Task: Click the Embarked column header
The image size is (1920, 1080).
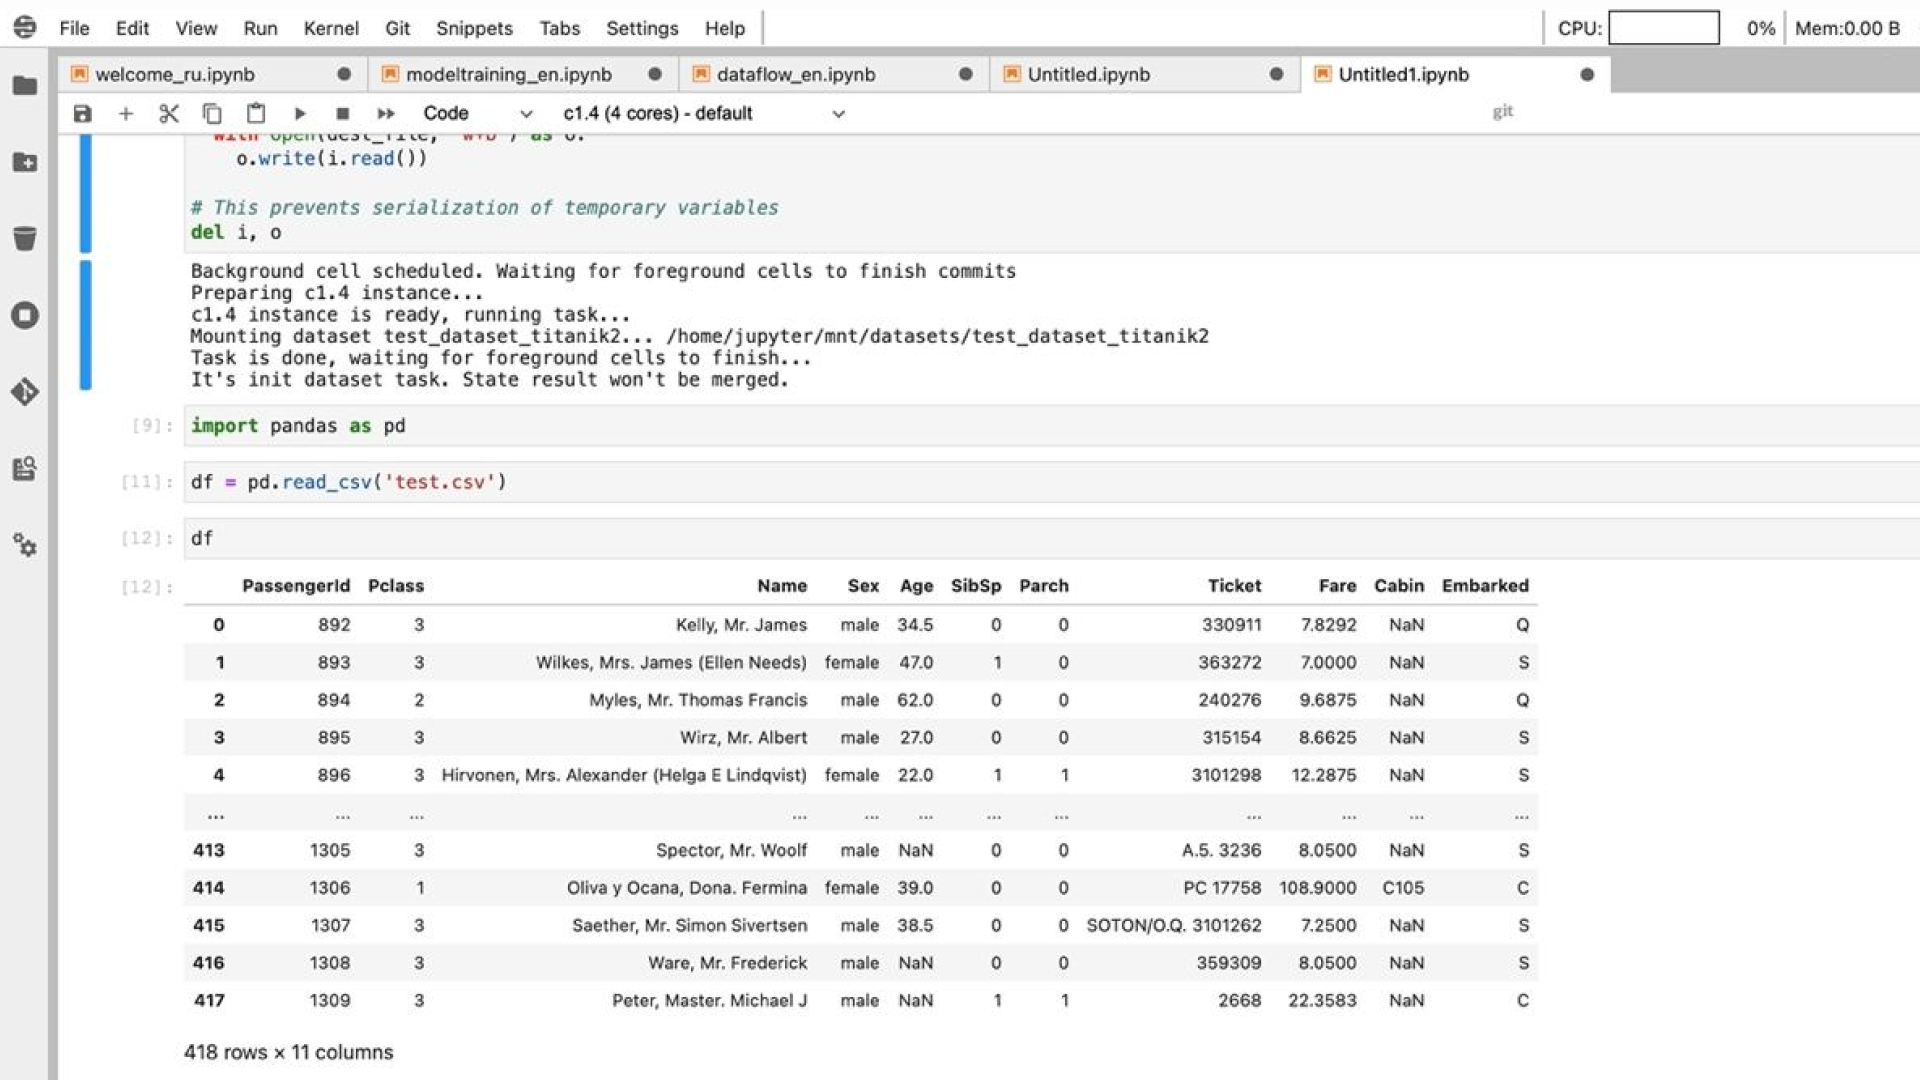Action: click(x=1485, y=586)
